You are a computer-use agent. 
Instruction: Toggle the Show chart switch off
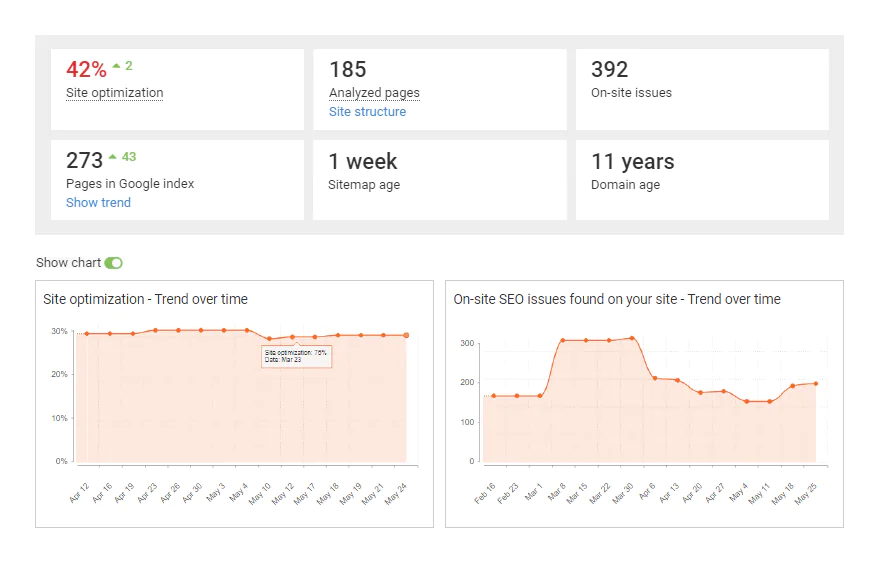pos(113,263)
